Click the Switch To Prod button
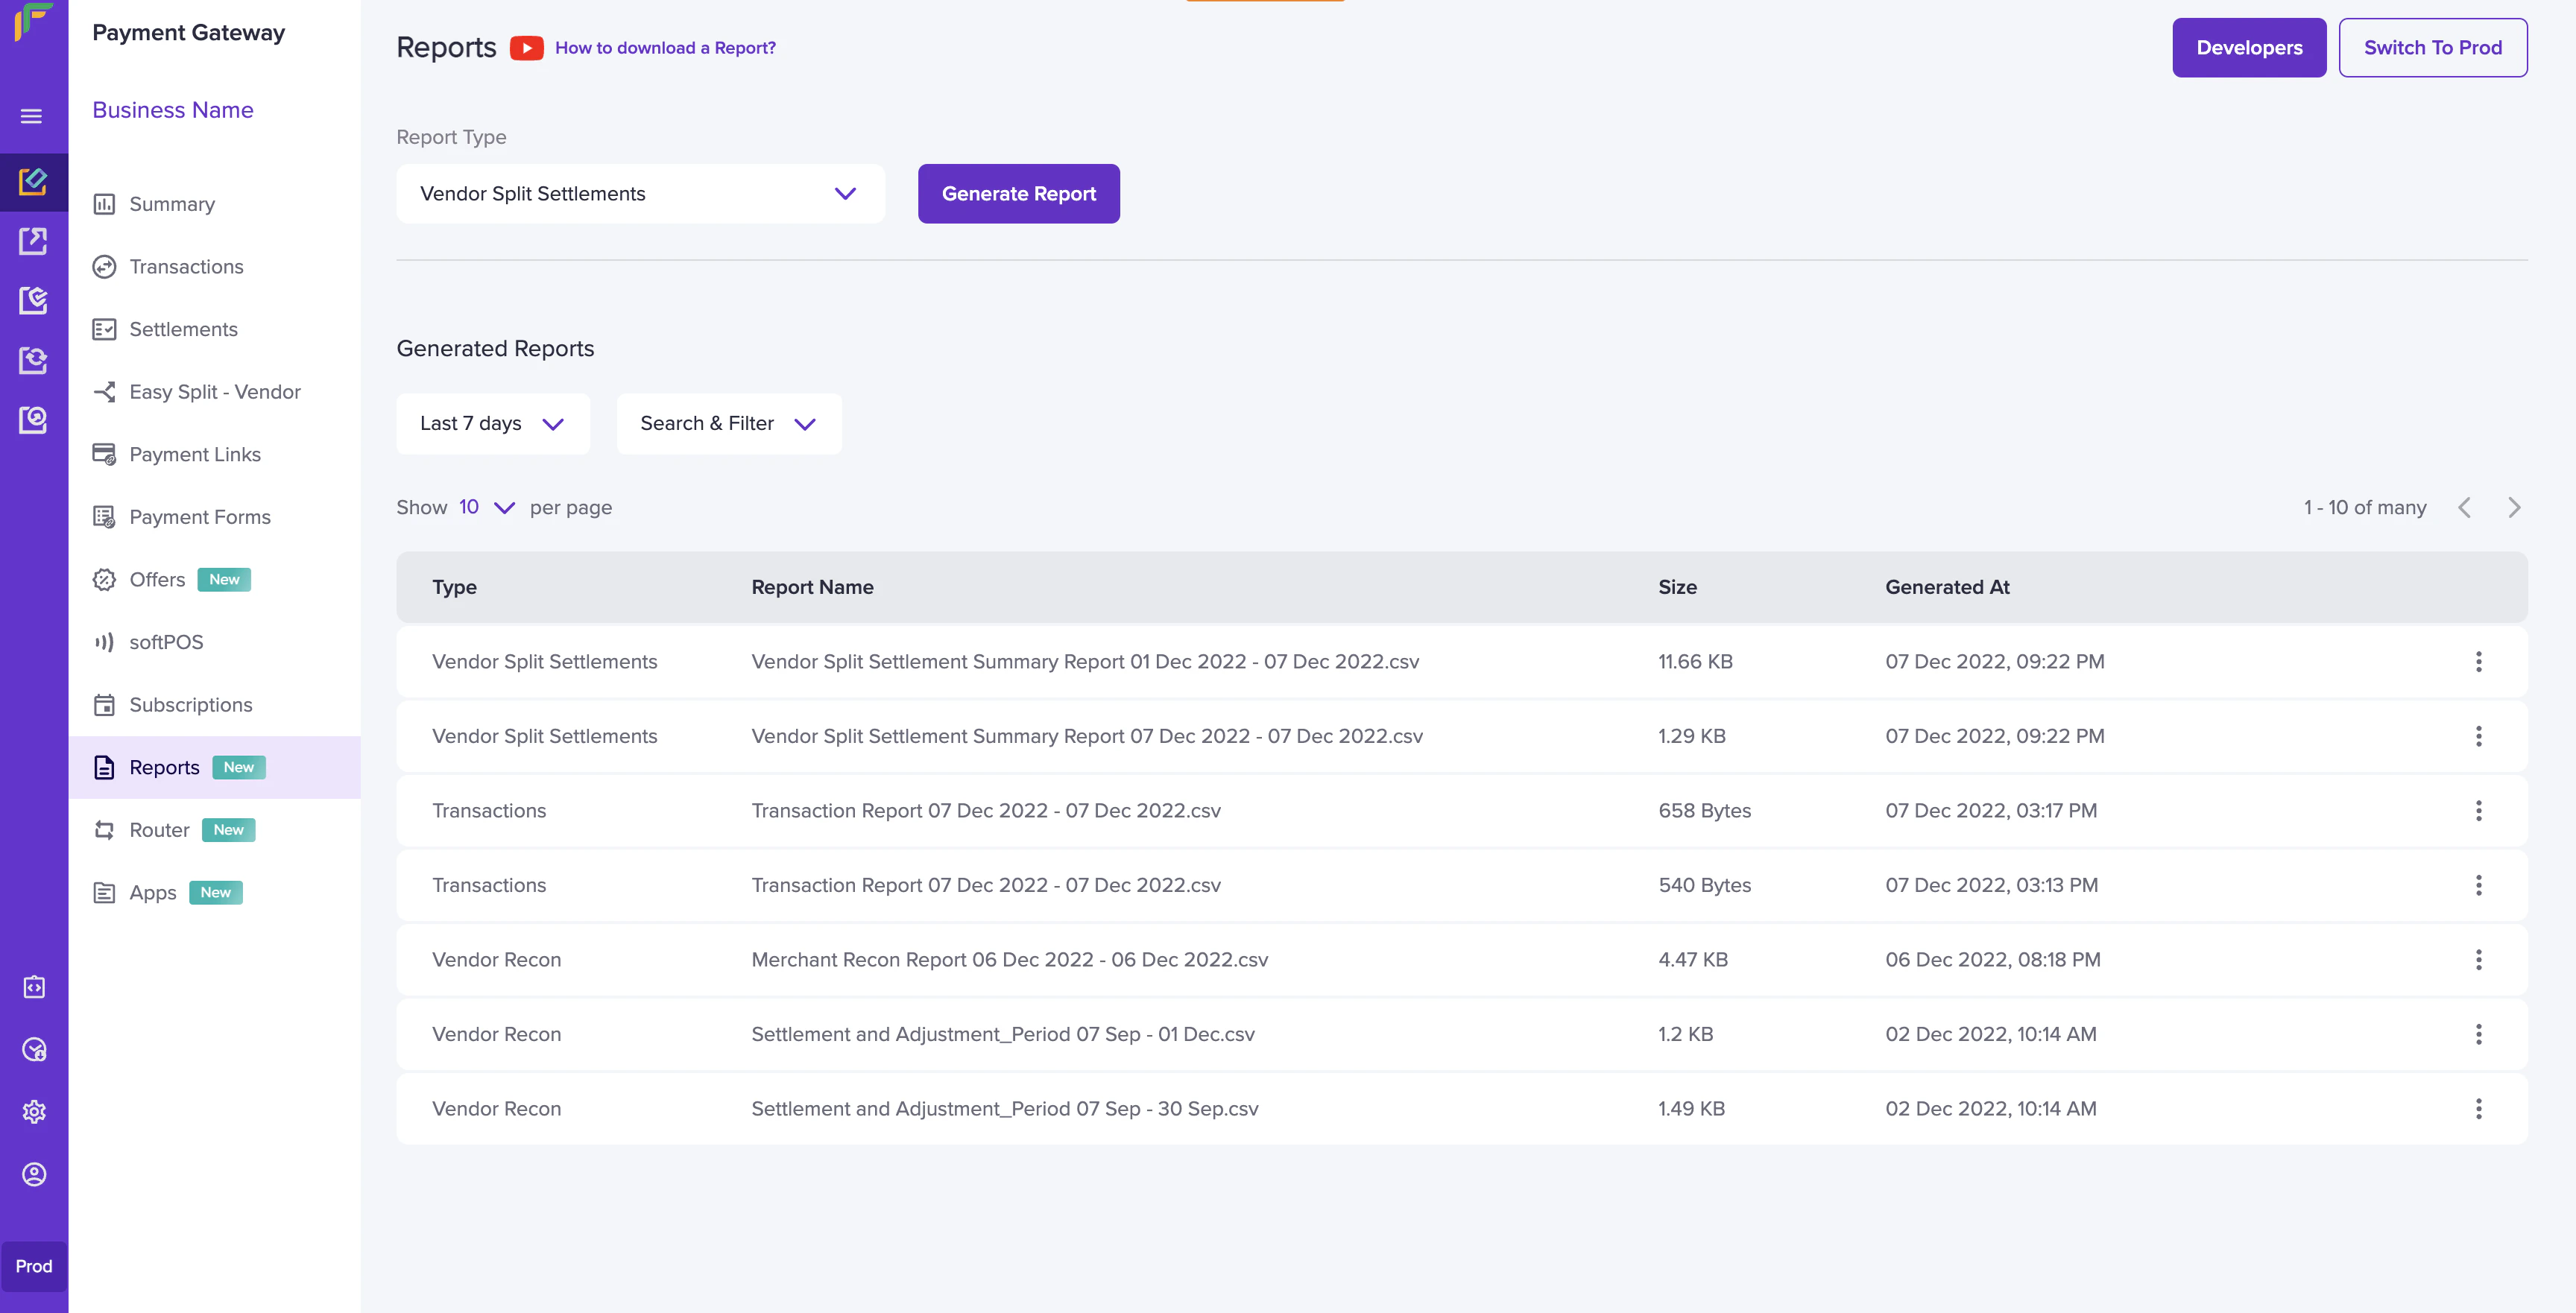 click(2432, 48)
